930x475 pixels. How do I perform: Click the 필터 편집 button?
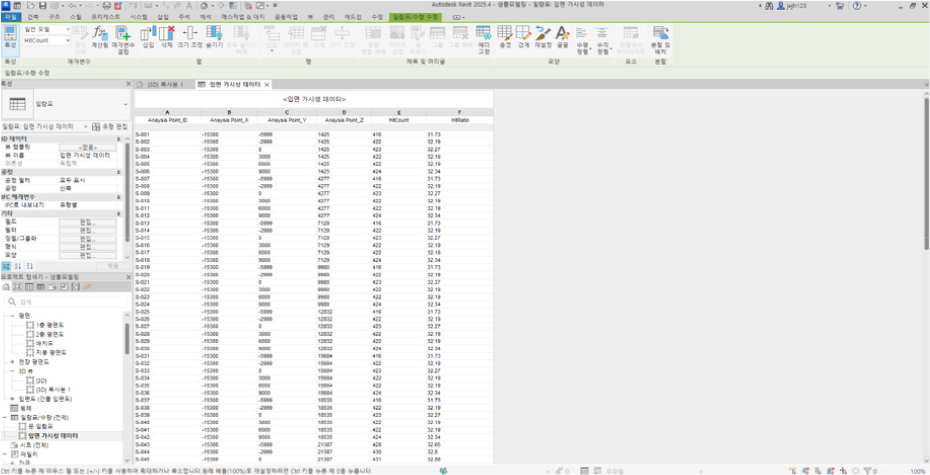88,231
